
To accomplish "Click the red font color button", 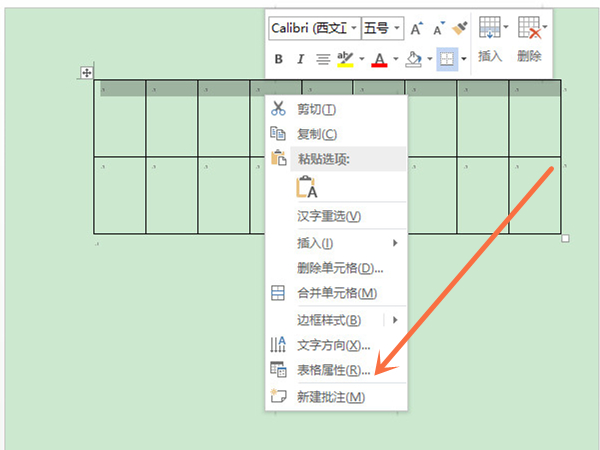I will (x=379, y=60).
